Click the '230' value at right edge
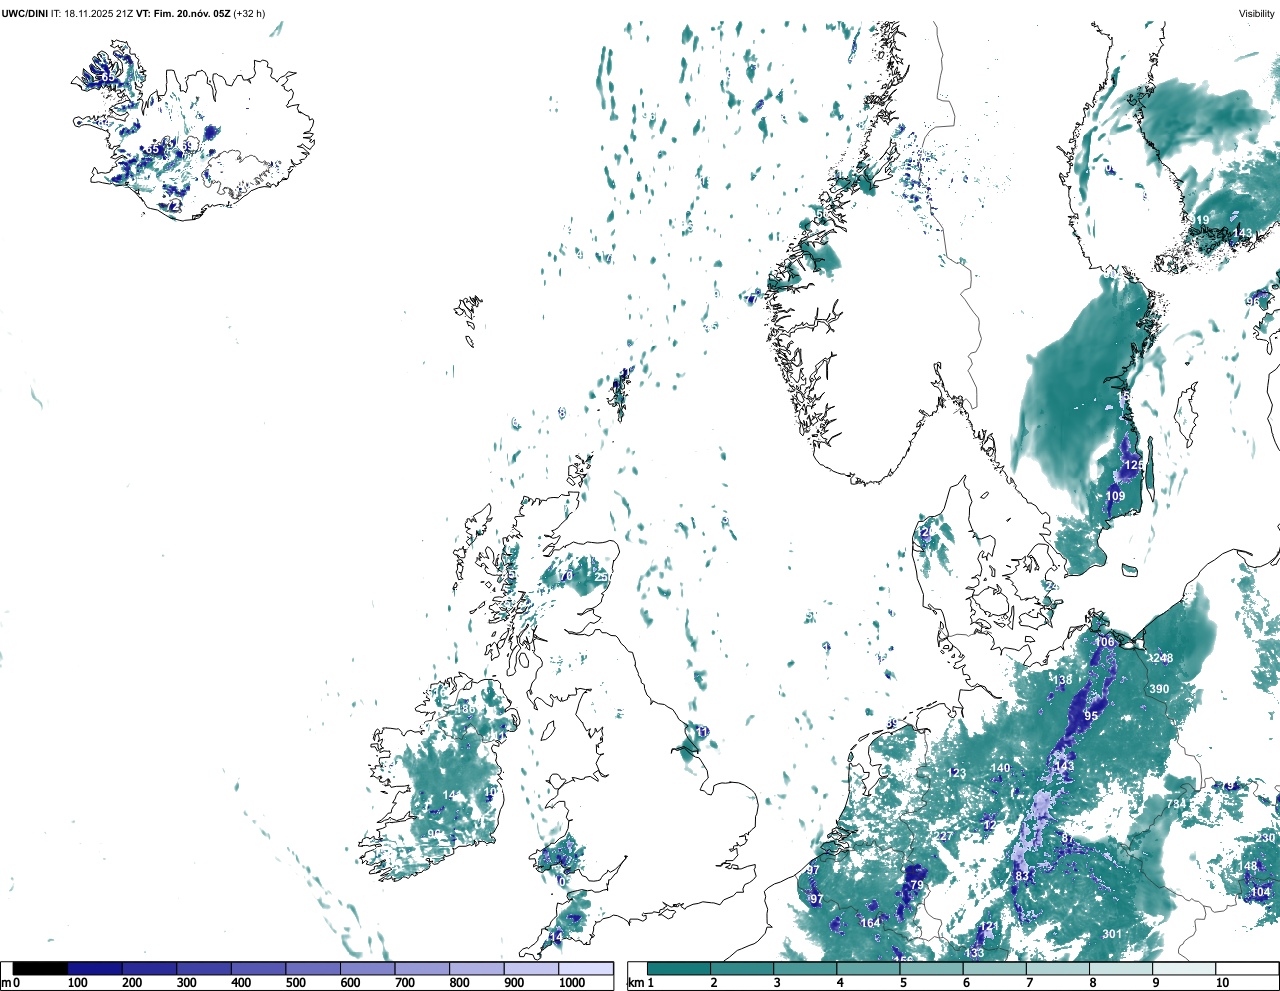1280x991 pixels. [1267, 838]
